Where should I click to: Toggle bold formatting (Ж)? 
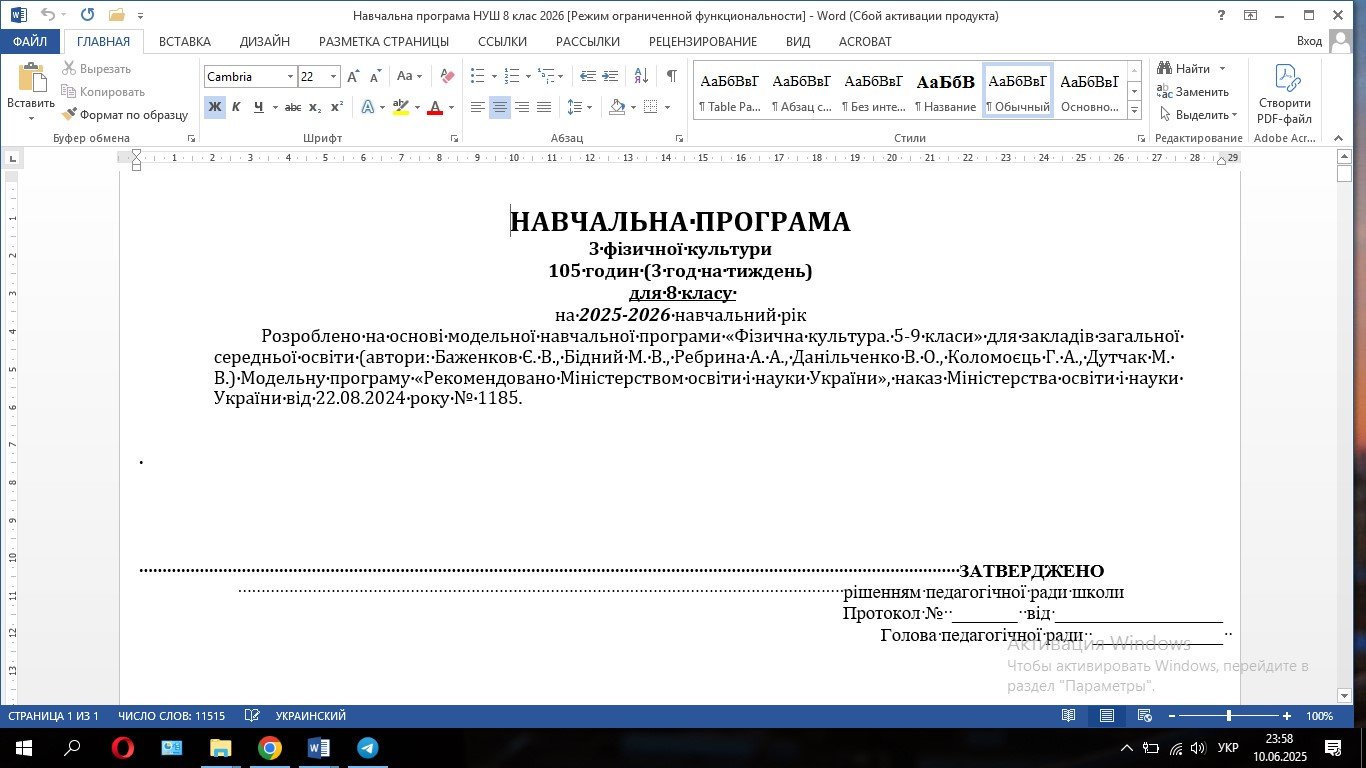pos(214,107)
